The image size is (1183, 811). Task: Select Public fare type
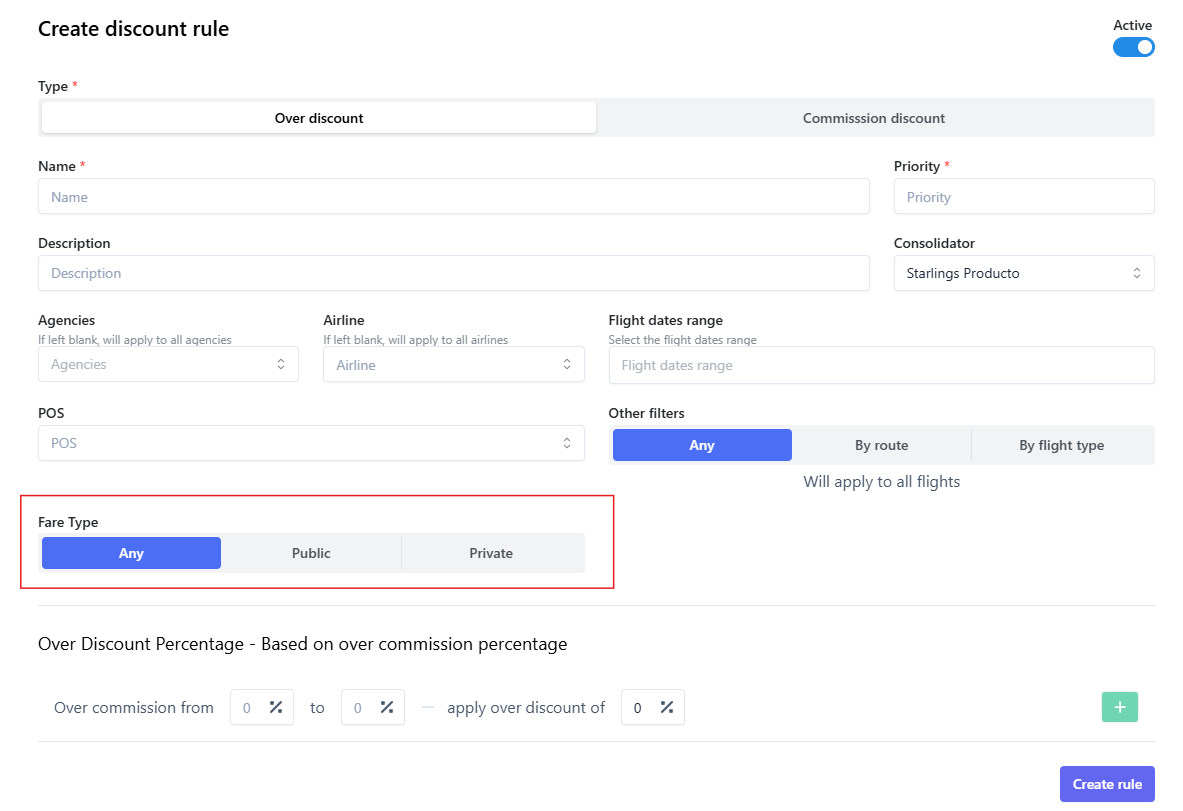click(311, 553)
